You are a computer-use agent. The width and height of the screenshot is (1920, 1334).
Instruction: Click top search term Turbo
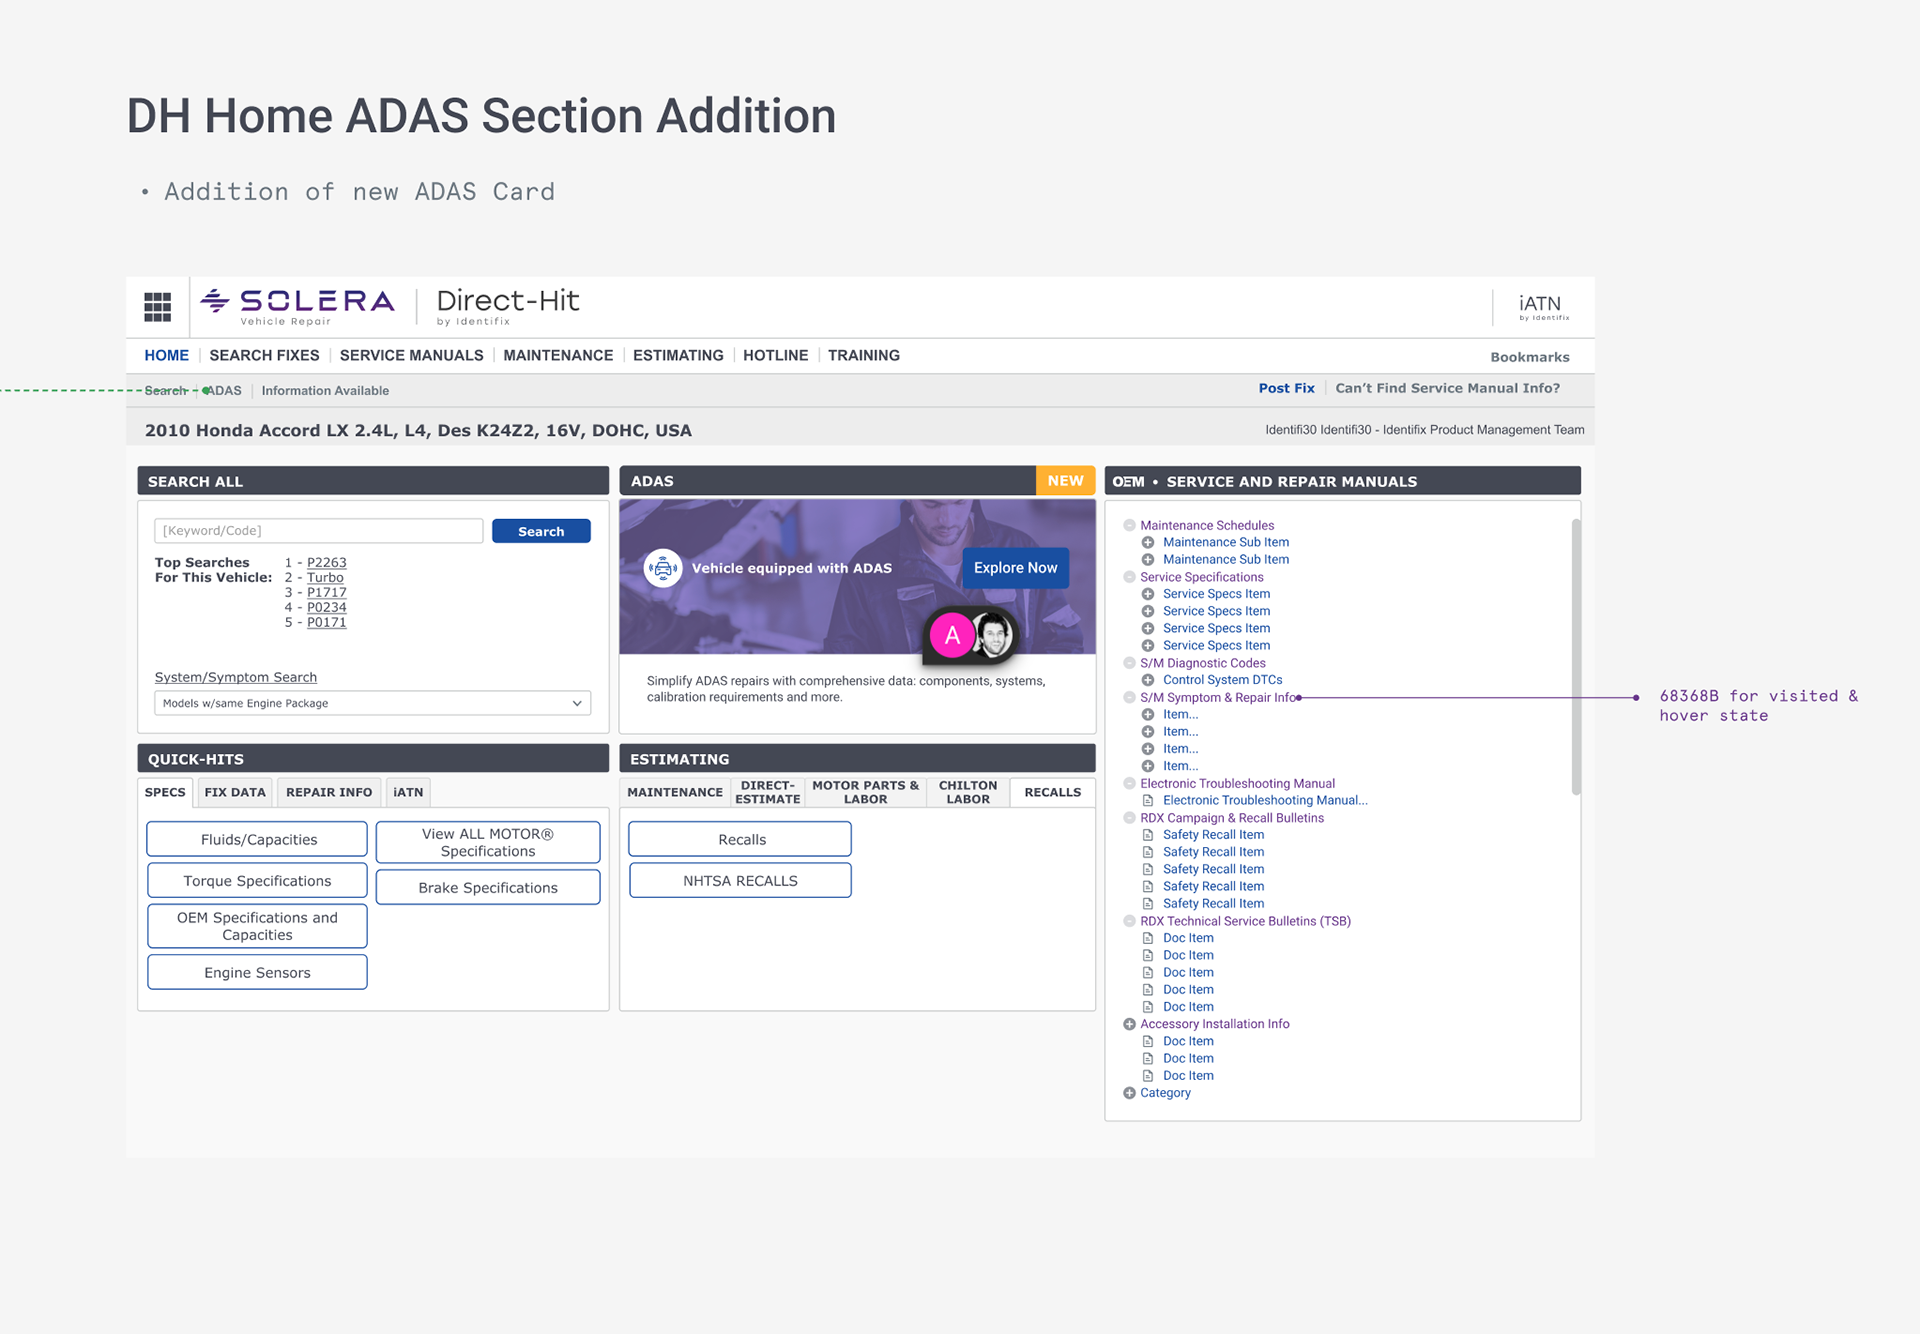(x=325, y=578)
